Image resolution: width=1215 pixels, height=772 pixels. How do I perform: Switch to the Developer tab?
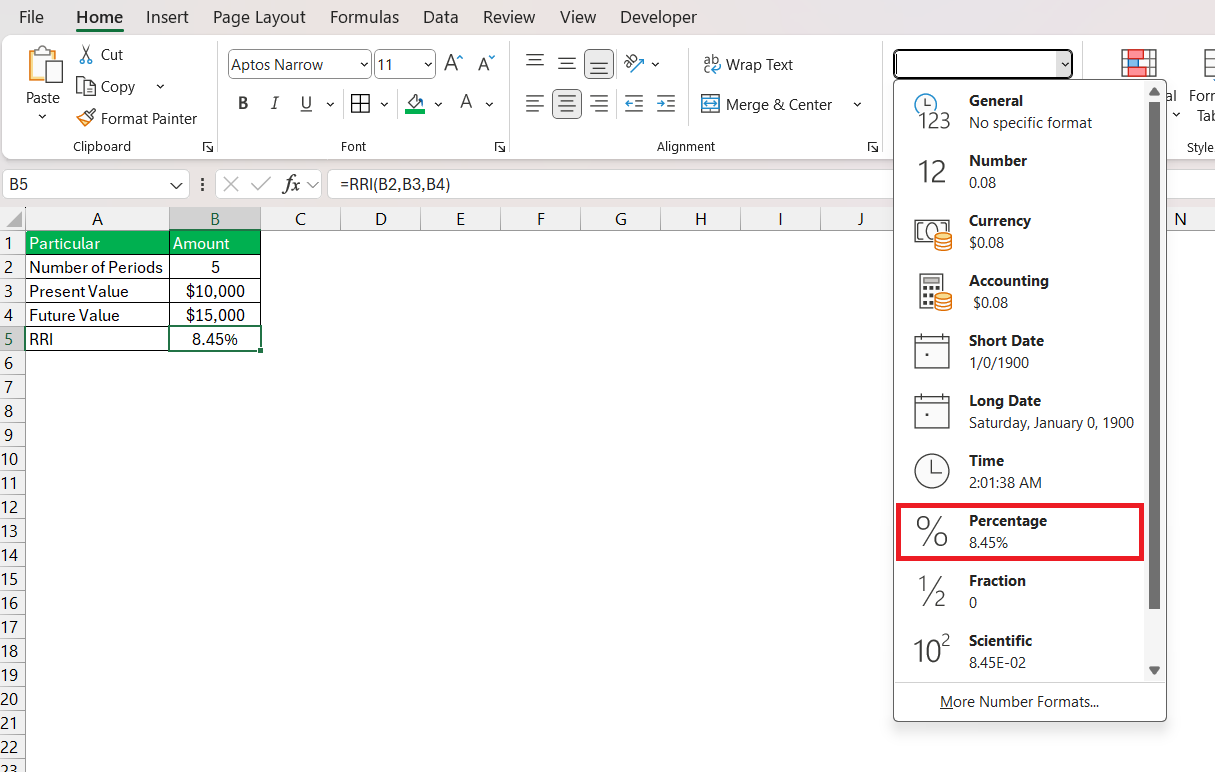coord(658,17)
